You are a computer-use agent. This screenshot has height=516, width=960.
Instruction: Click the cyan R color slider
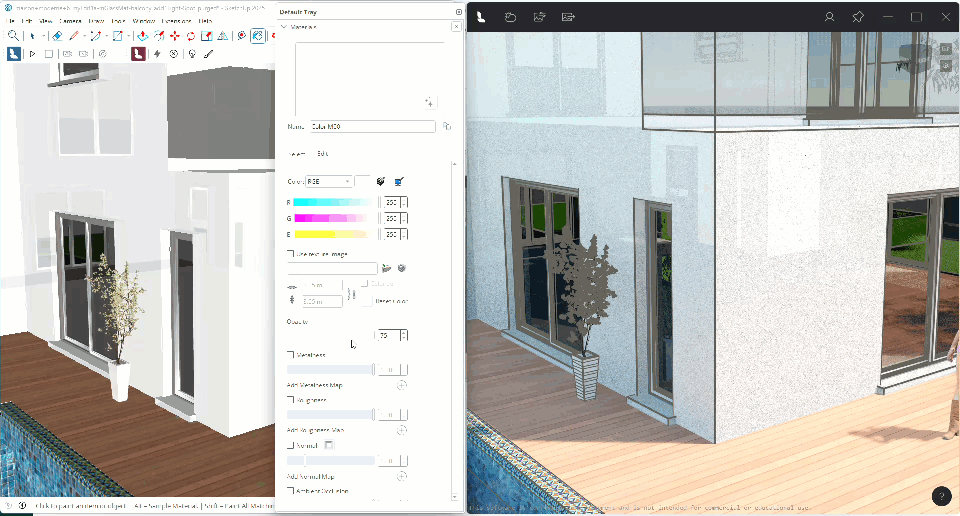[x=330, y=203]
